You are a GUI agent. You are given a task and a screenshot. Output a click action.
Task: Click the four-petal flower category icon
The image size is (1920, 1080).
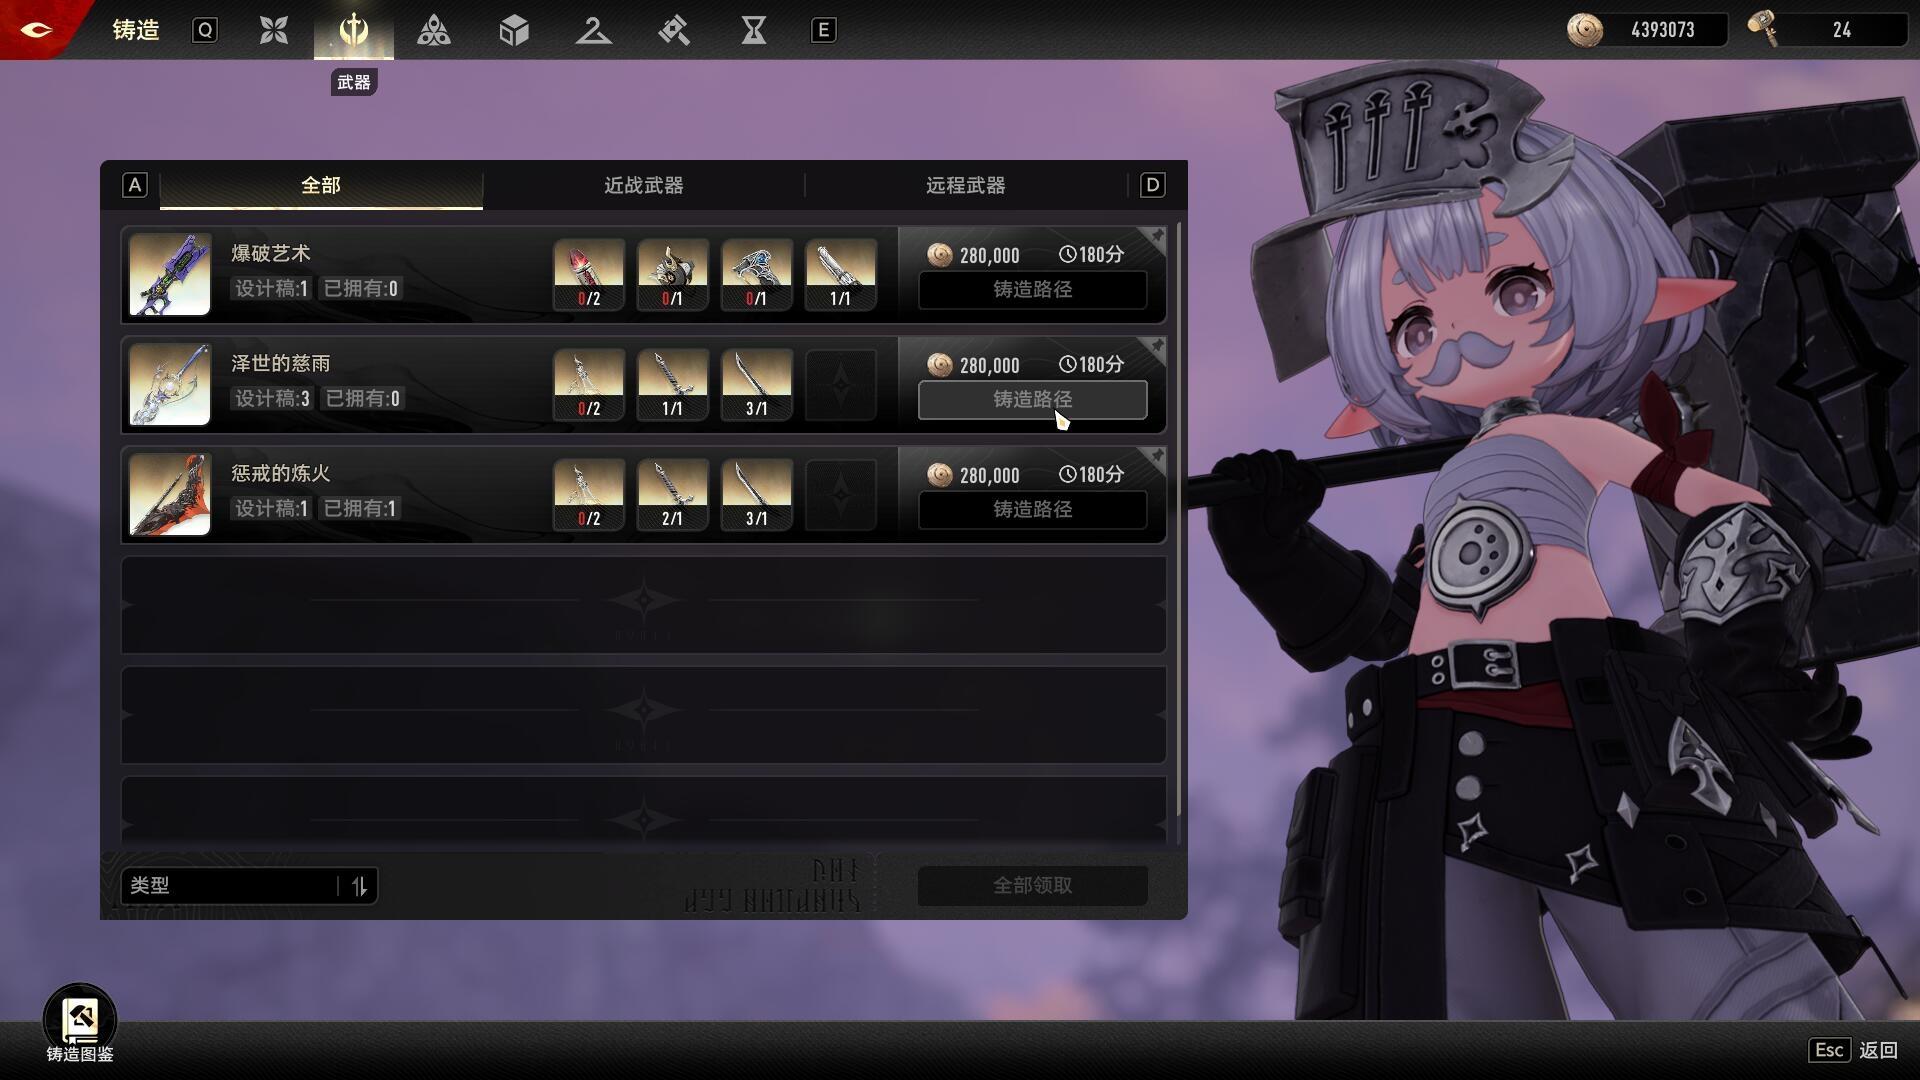(x=274, y=30)
